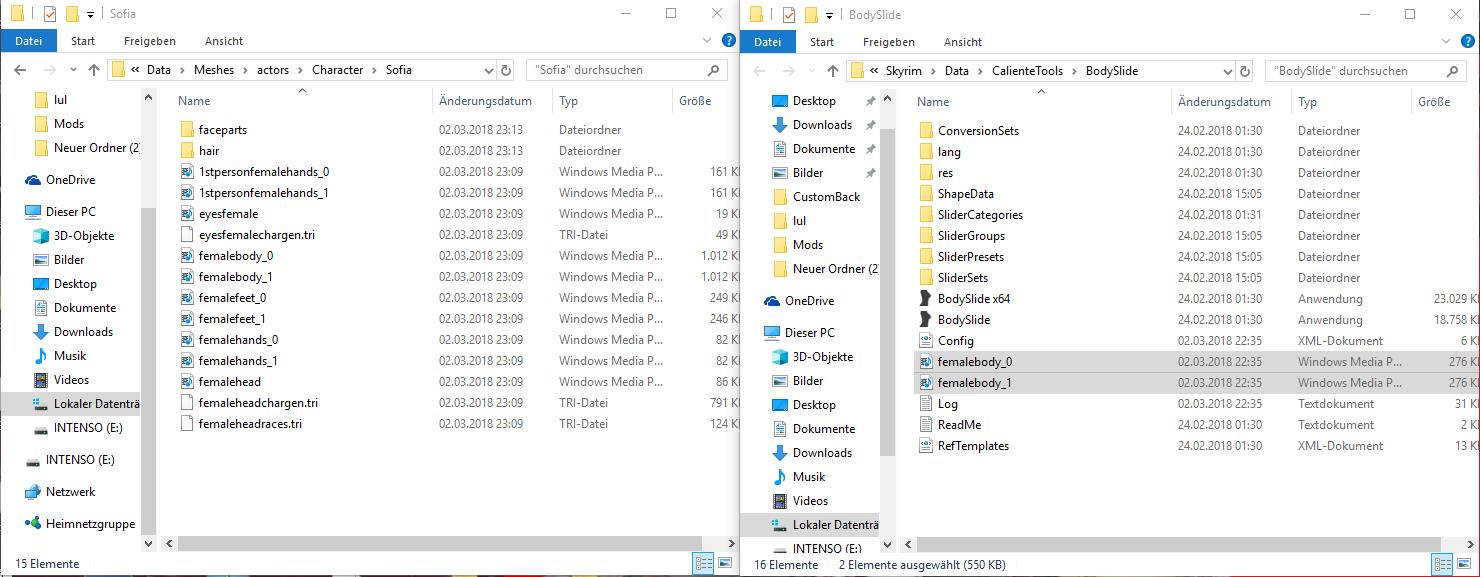Open OneDrive in Sofia window sidebar
1480x577 pixels.
pyautogui.click(x=70, y=180)
